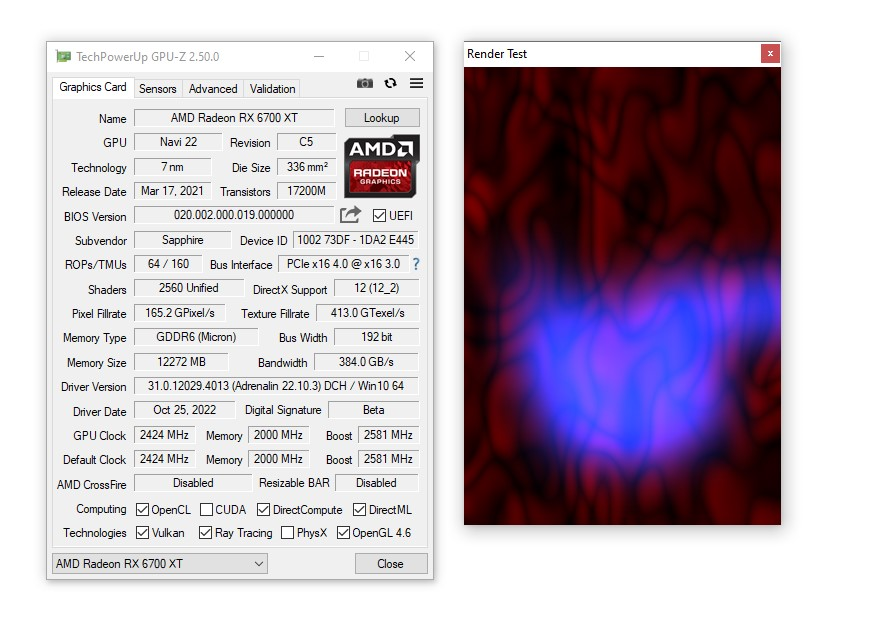Toggle the DirectCompute checkbox
Viewport: 877px width, 625px height.
click(263, 509)
